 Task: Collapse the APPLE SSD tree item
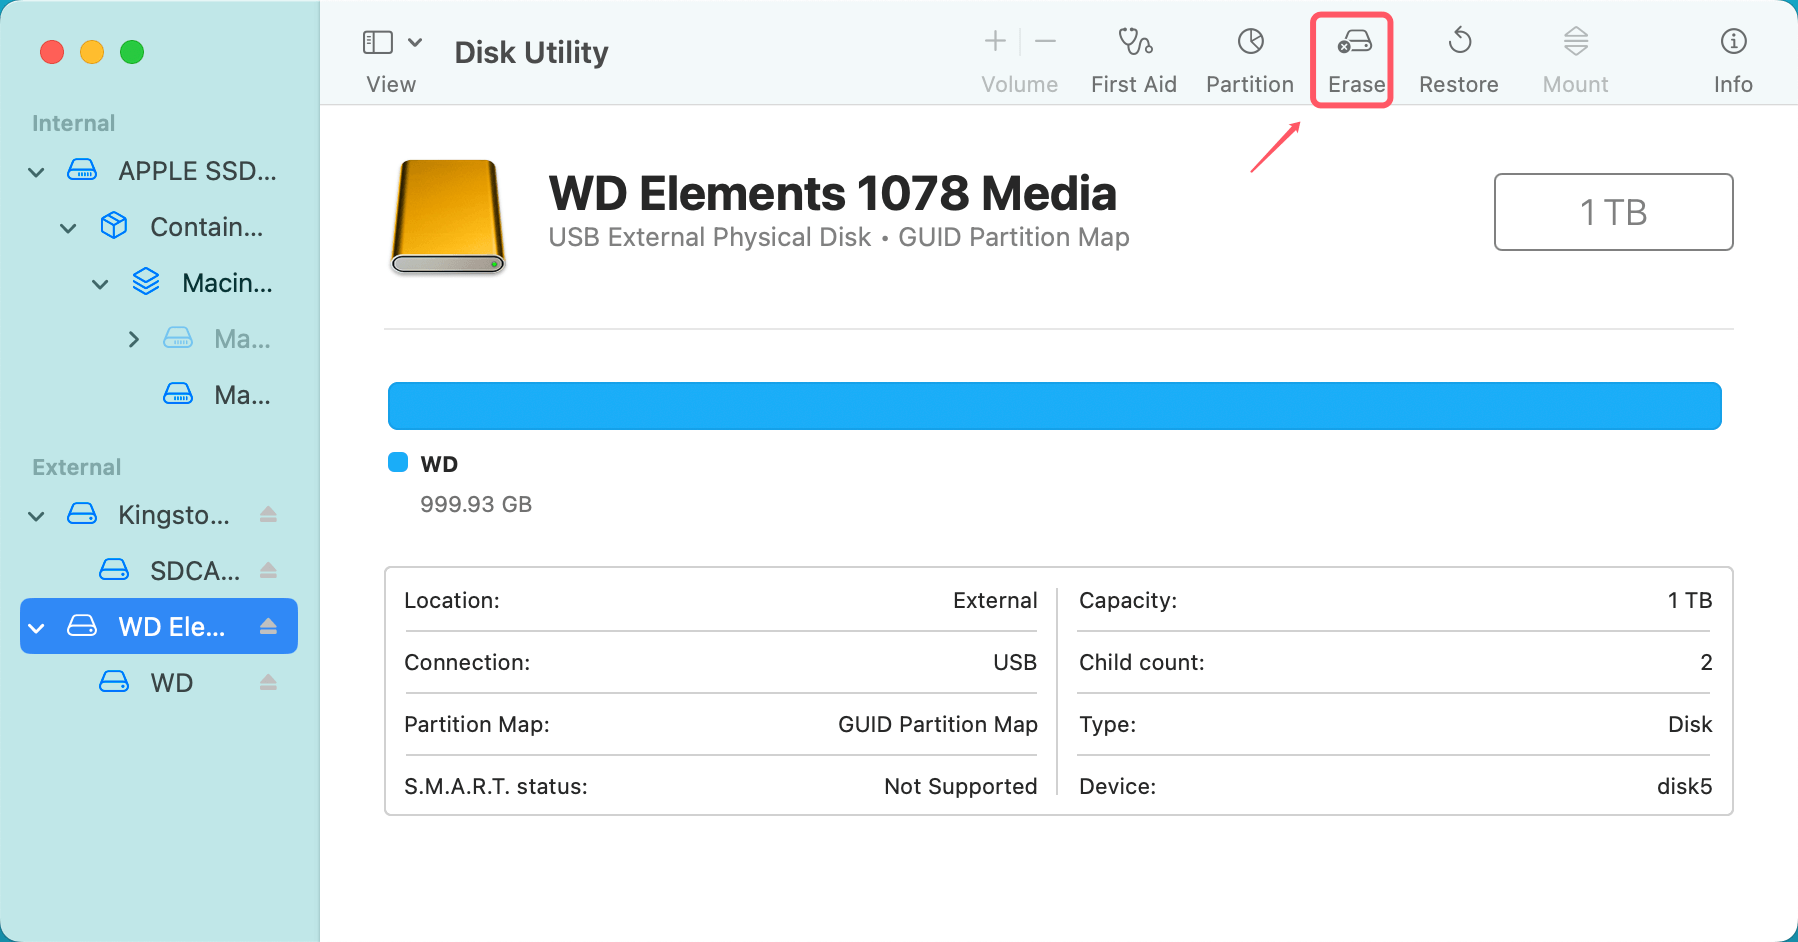tap(36, 171)
